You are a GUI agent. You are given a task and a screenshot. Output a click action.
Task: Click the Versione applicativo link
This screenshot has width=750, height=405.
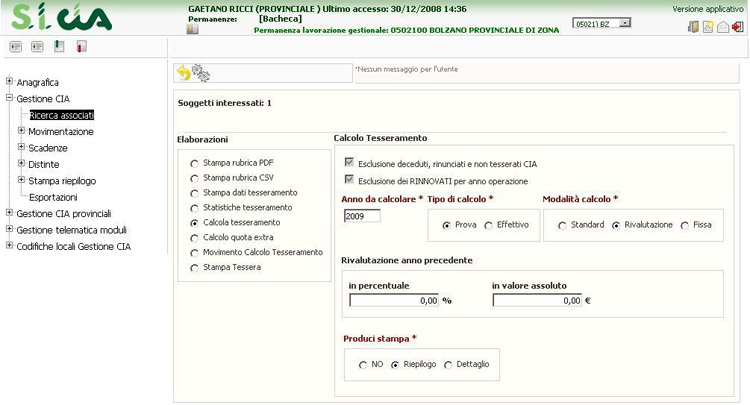coord(708,9)
